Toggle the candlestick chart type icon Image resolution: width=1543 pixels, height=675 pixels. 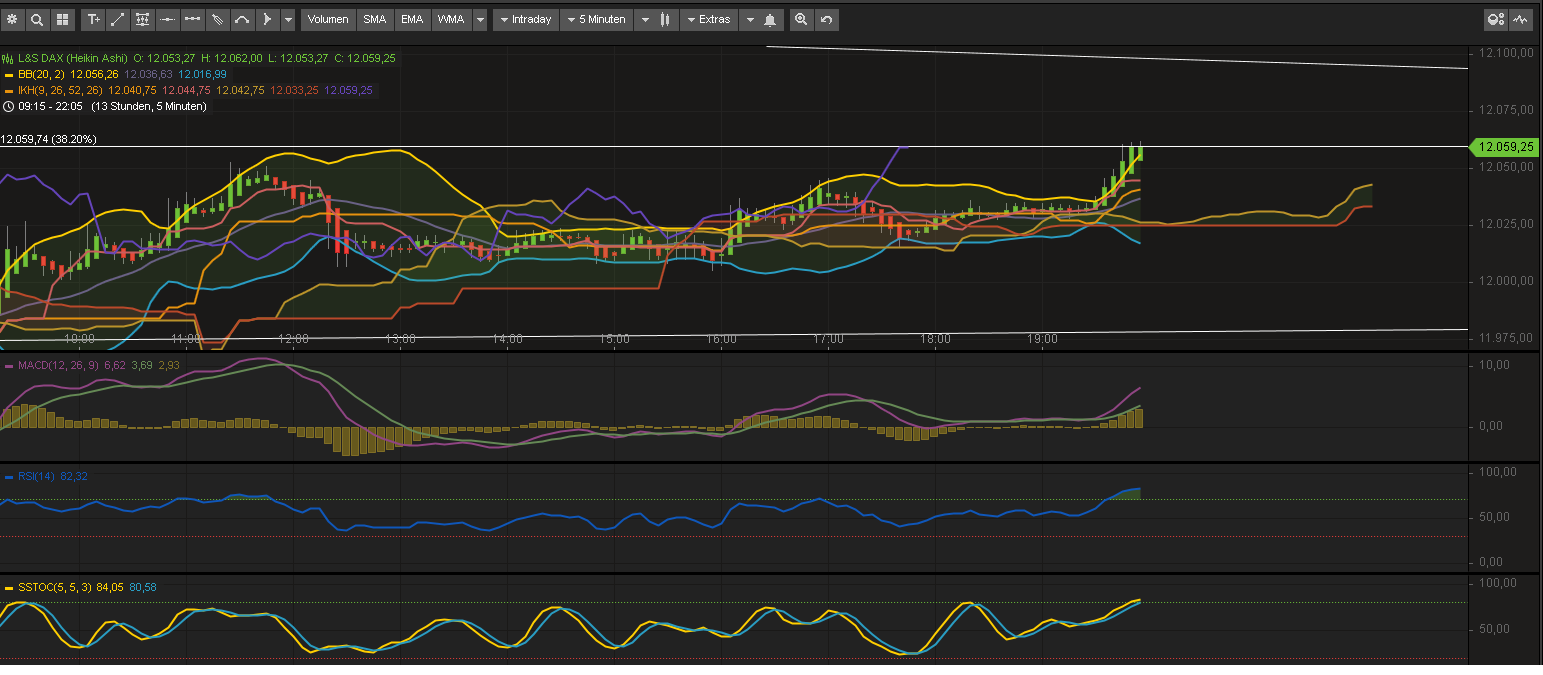coord(663,19)
